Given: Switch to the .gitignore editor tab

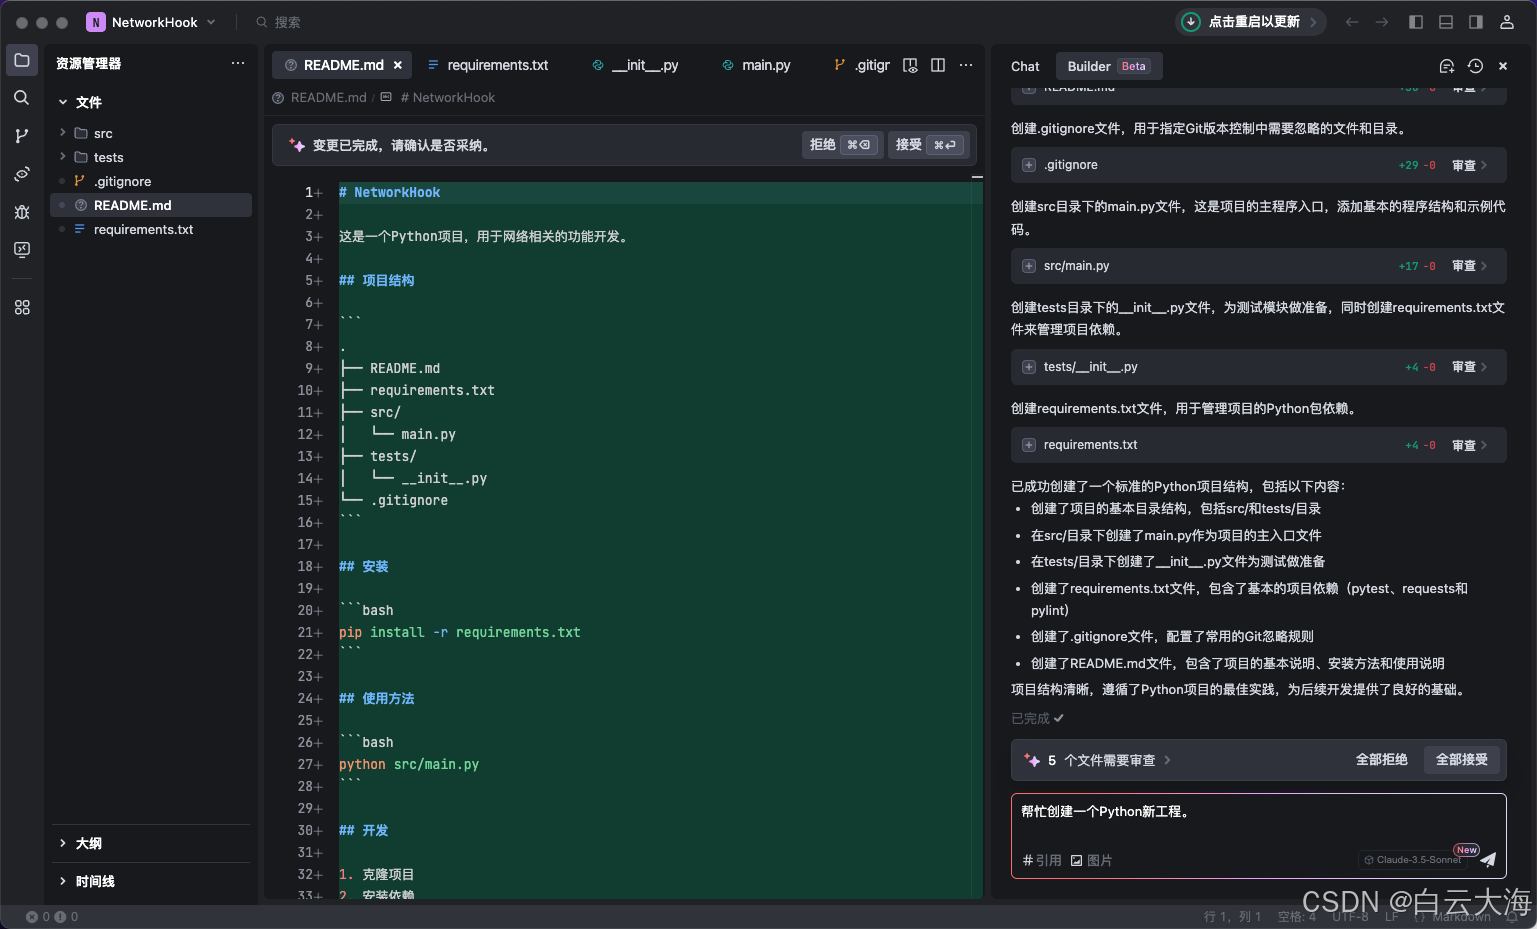Looking at the screenshot, I should point(862,65).
